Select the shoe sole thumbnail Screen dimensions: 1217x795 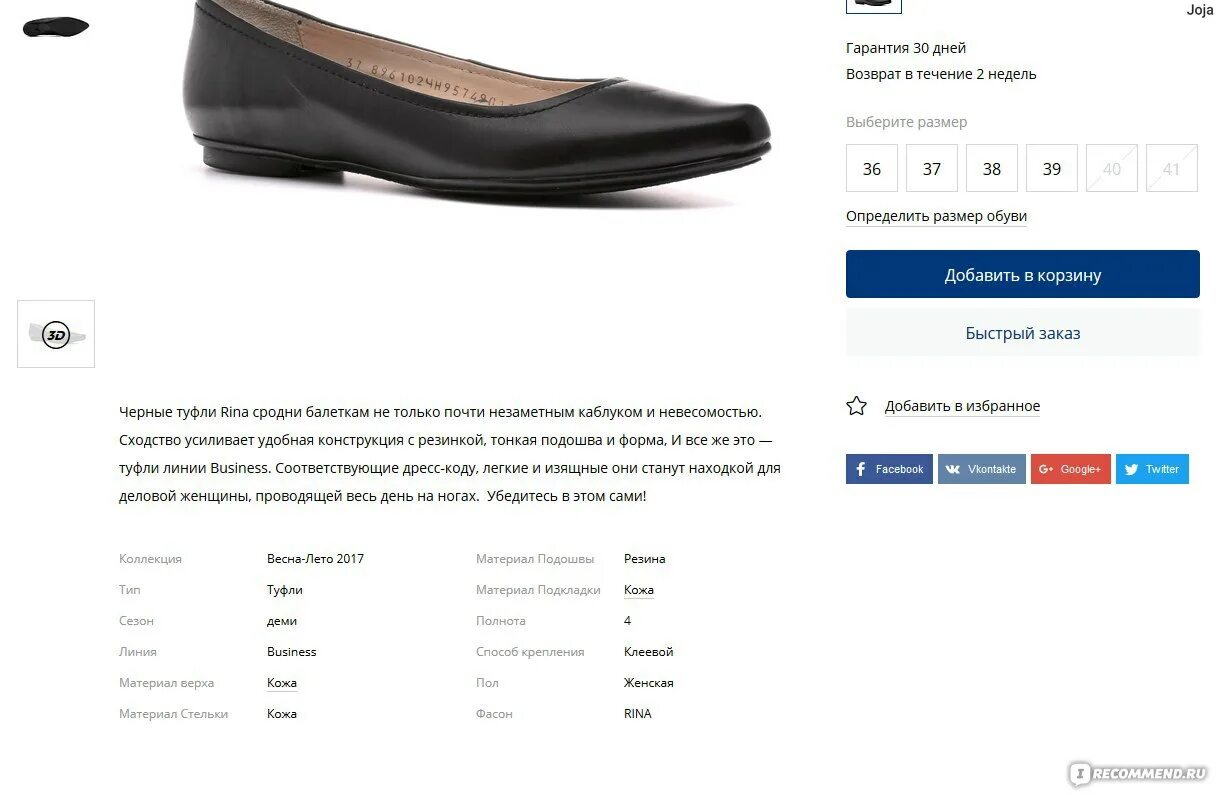tap(56, 27)
